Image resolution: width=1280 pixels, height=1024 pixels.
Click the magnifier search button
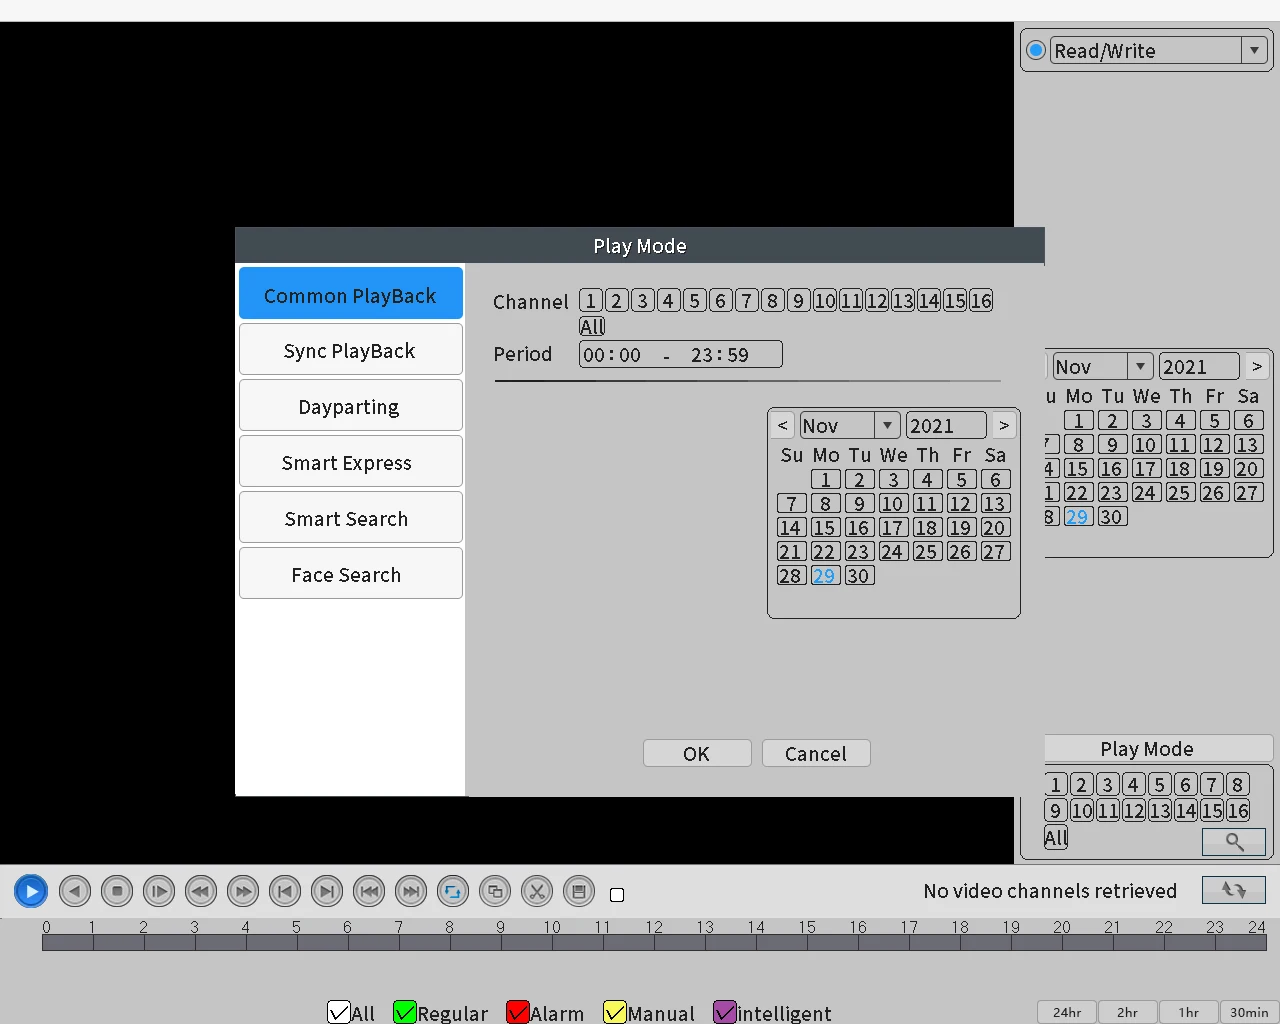[1234, 842]
